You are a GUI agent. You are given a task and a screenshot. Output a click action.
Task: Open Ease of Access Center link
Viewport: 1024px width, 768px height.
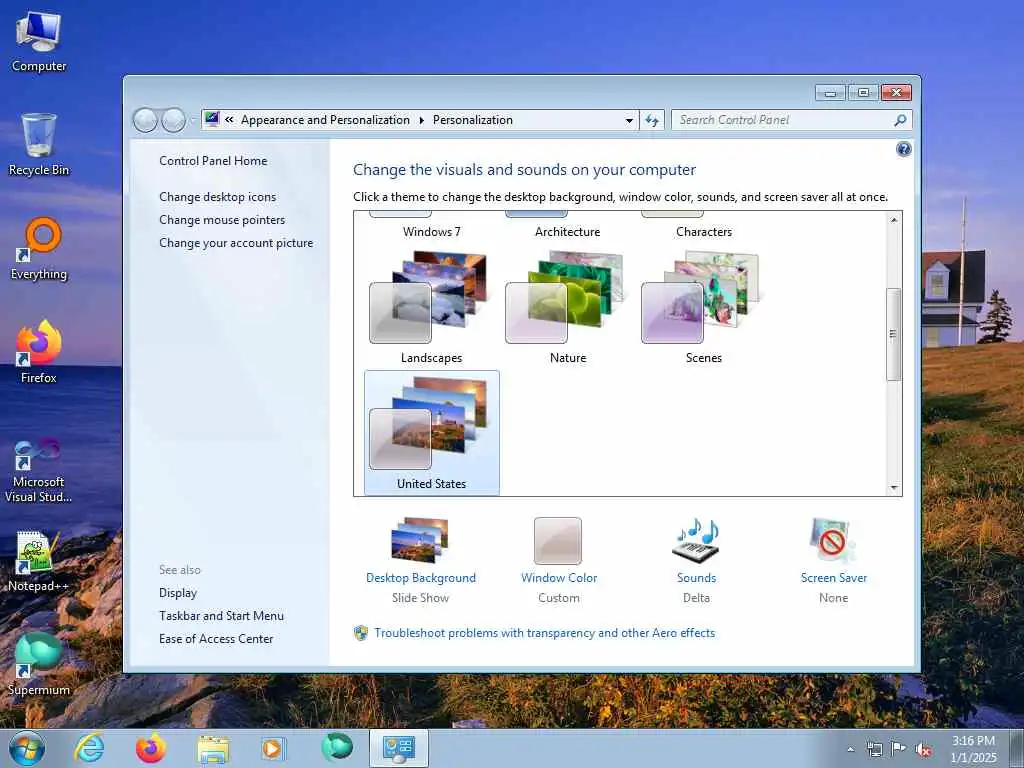tap(216, 639)
